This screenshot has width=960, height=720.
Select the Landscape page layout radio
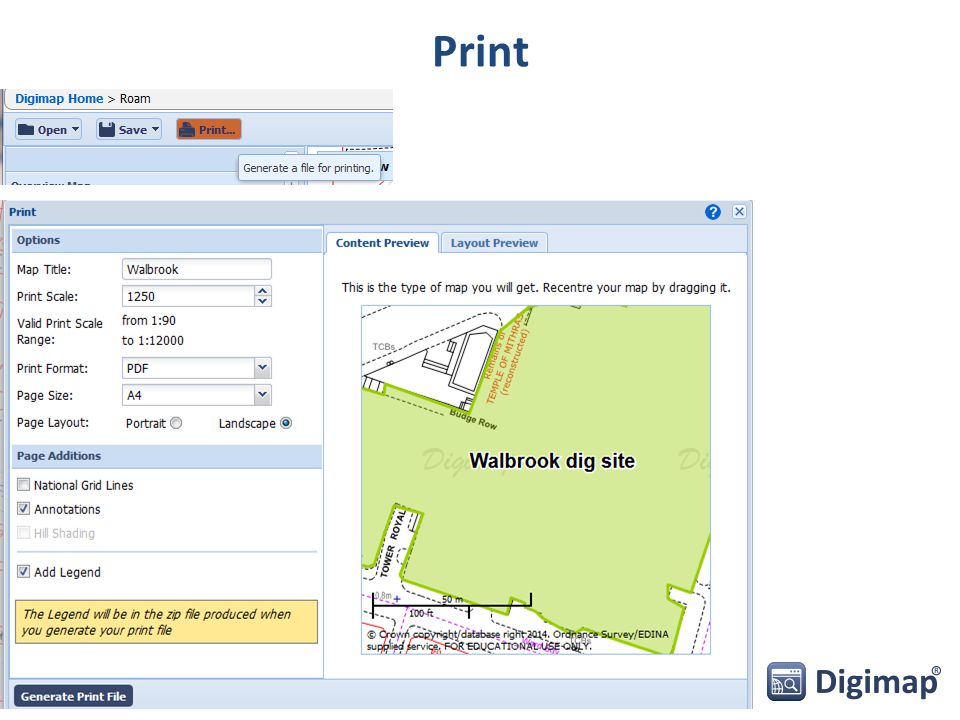point(286,423)
